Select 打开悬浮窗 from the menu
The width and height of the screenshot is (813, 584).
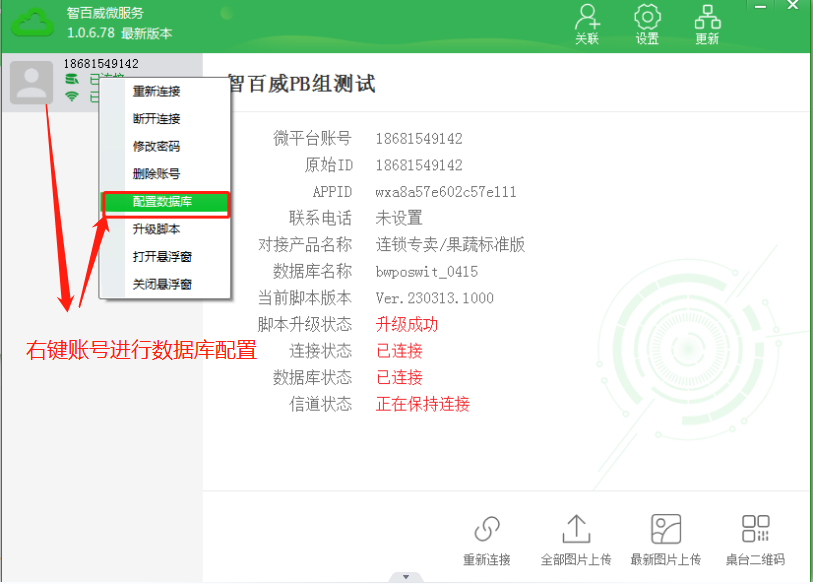pos(162,257)
